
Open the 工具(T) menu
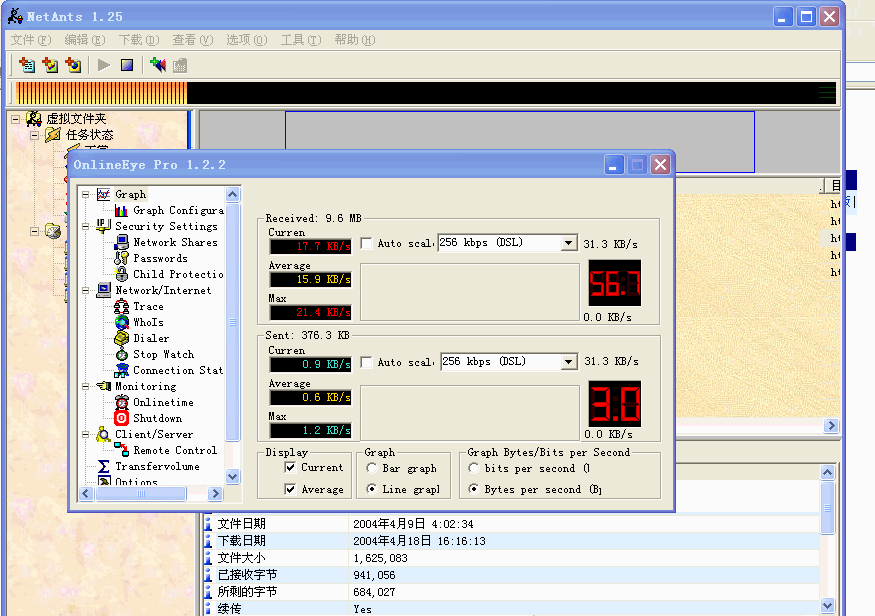(301, 40)
